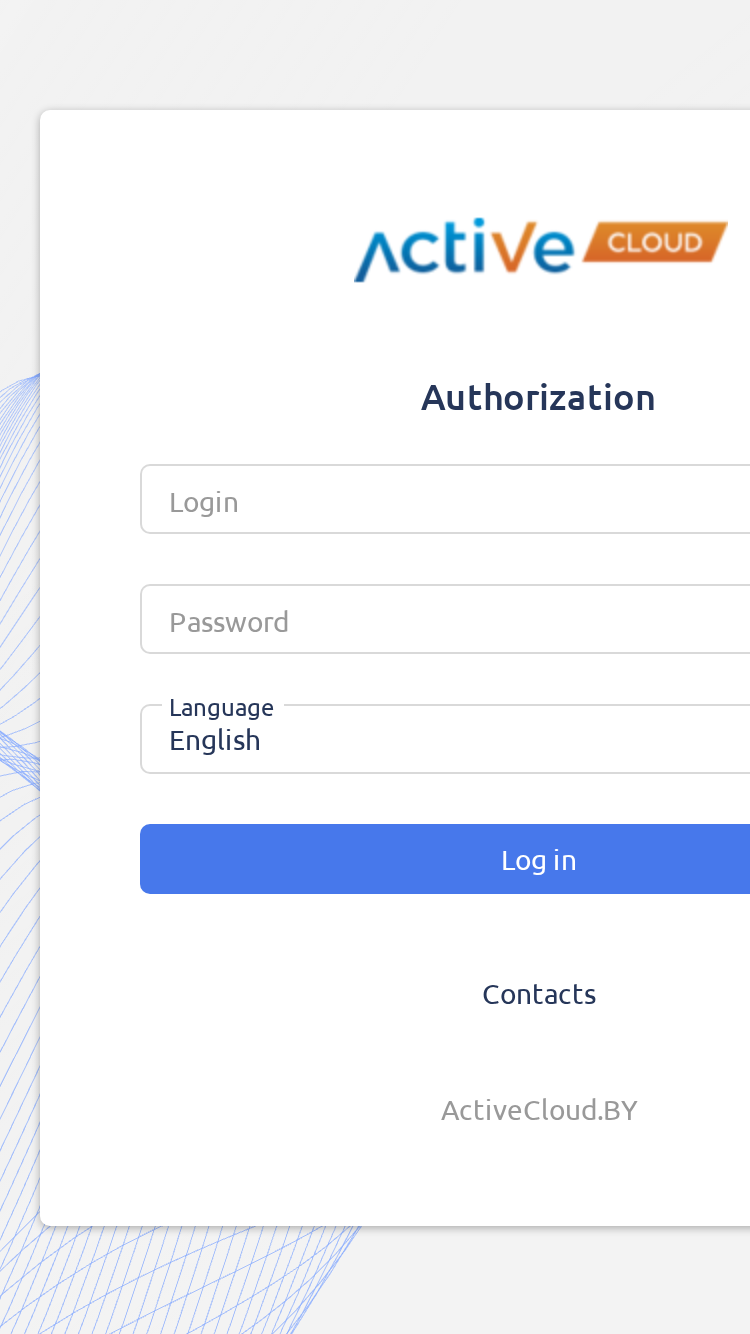Open the Contacts link

[x=539, y=994]
